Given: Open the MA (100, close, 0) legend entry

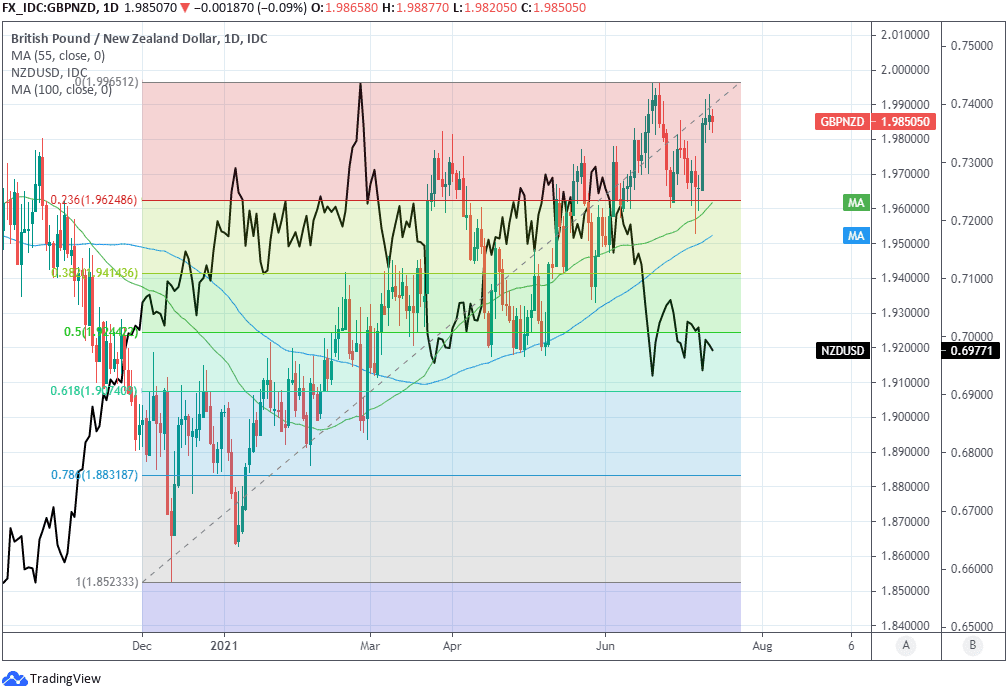Looking at the screenshot, I should coord(61,90).
